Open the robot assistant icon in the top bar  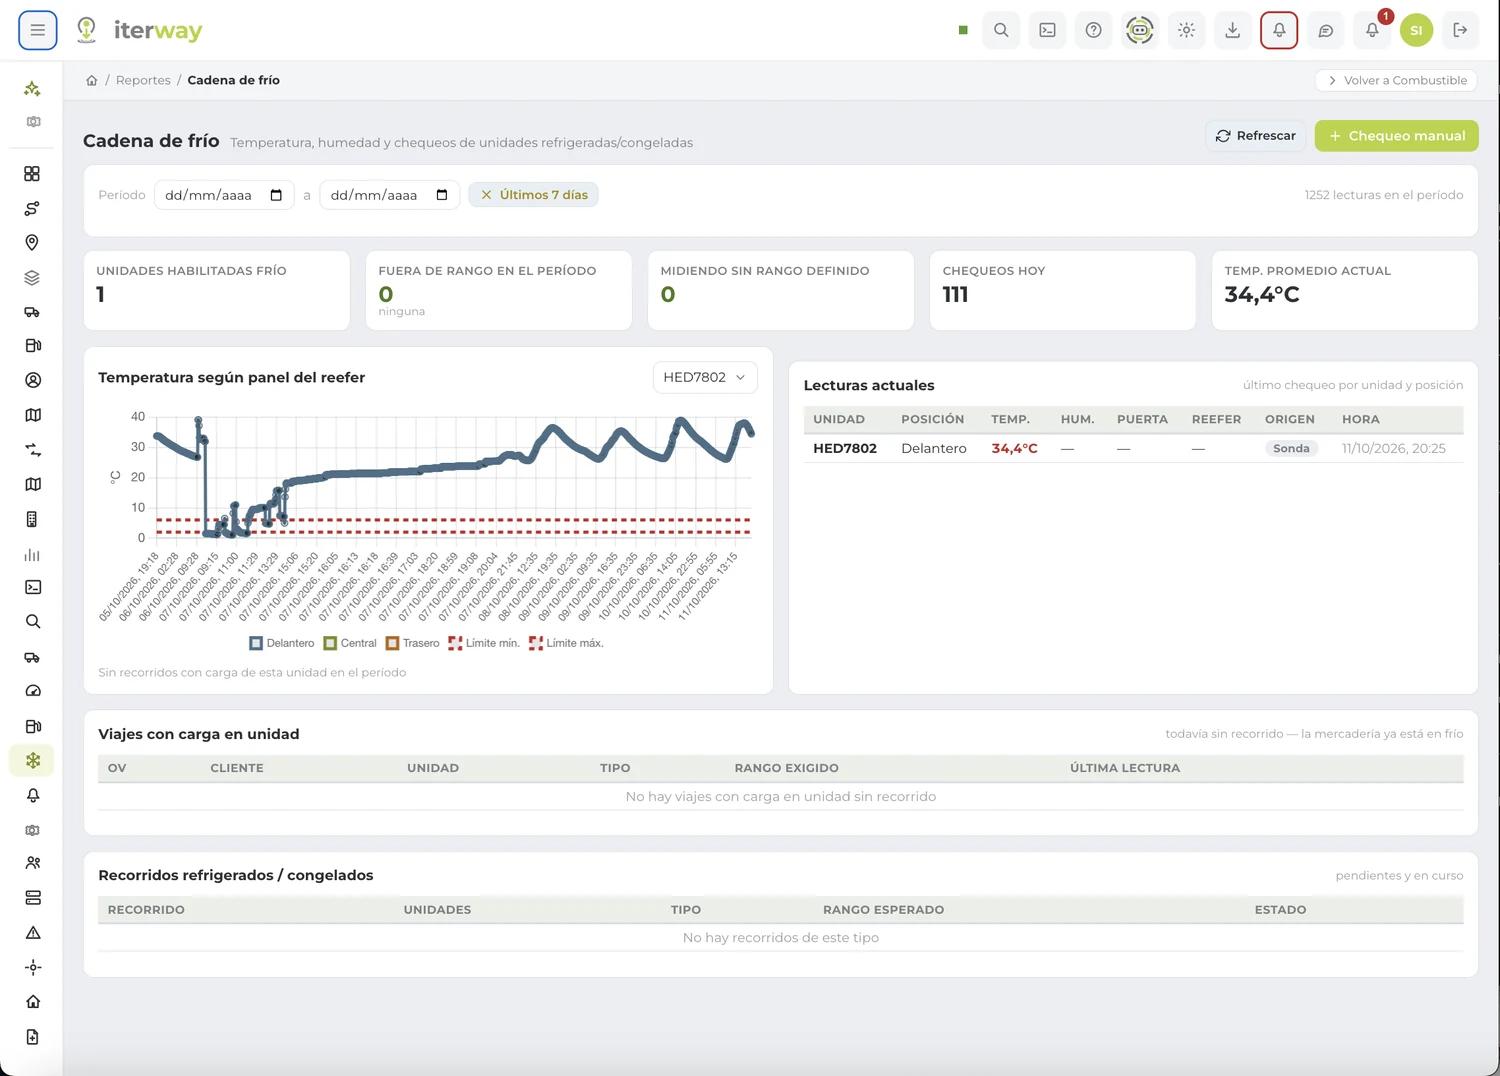1140,30
